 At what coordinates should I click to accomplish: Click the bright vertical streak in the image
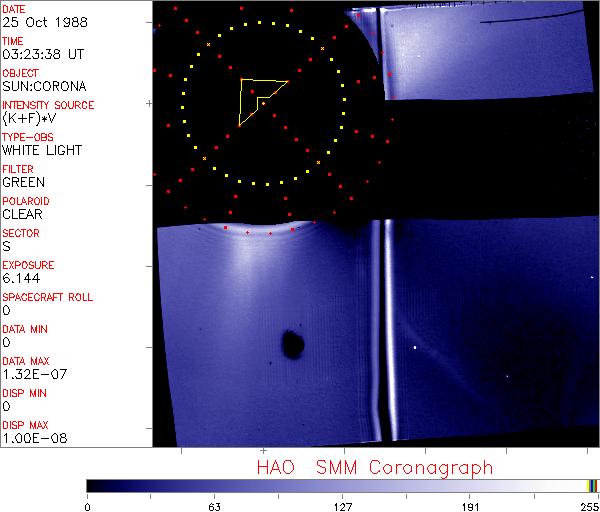tap(379, 330)
